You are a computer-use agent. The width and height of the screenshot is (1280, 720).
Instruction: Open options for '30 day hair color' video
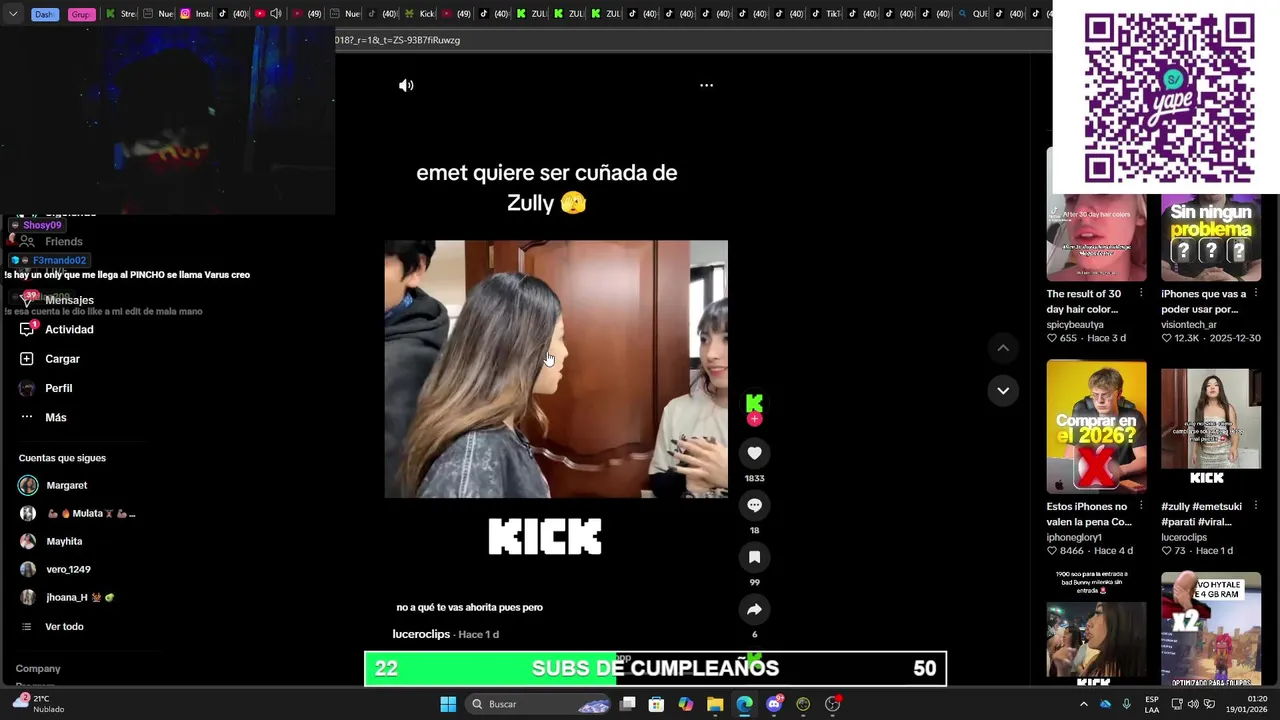[1141, 294]
